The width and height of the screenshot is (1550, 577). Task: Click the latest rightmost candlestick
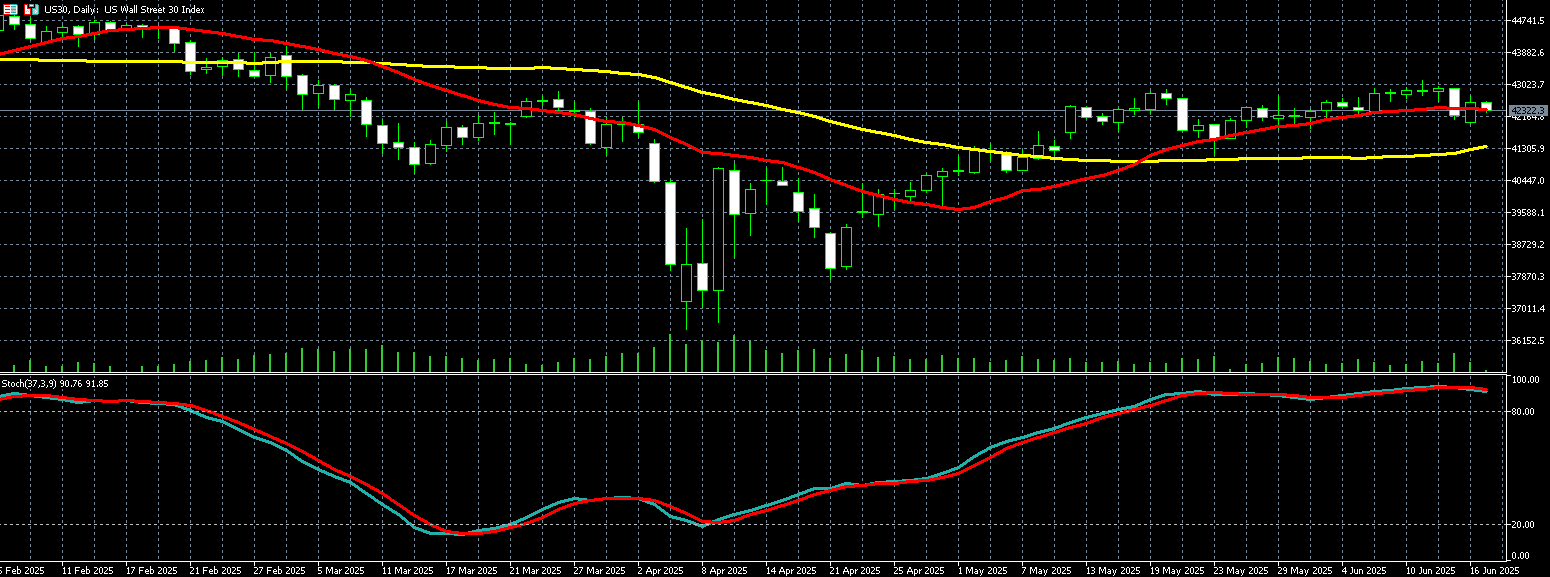click(x=1486, y=106)
